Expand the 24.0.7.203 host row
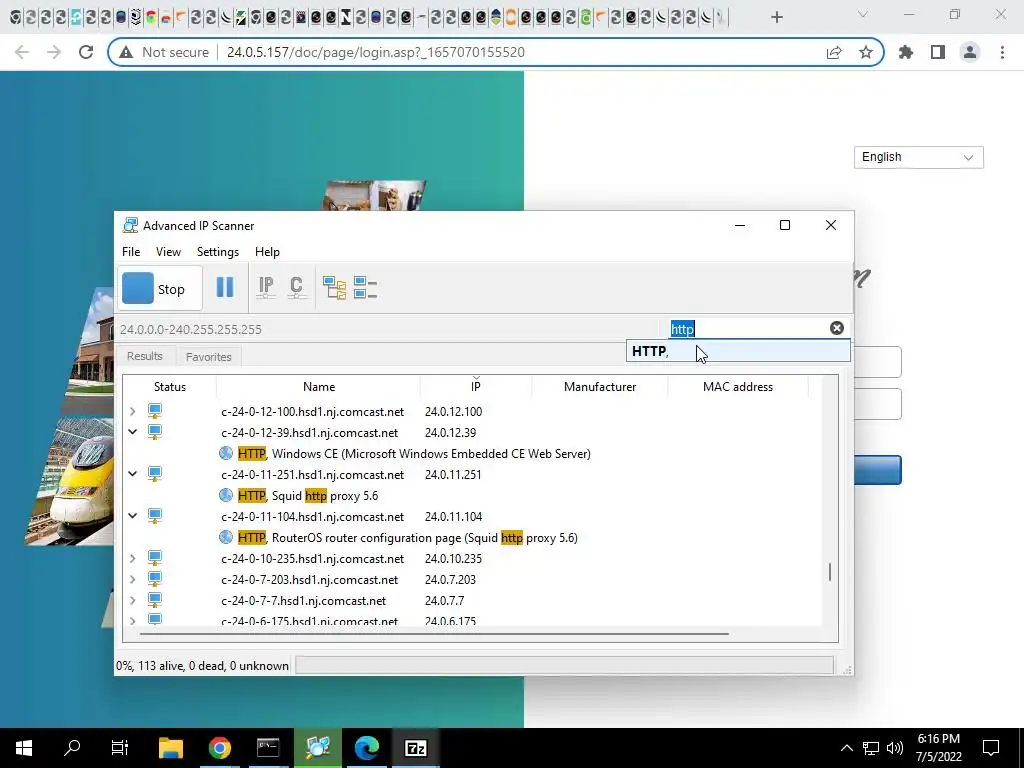Screen dimensions: 1024x768 coord(133,579)
